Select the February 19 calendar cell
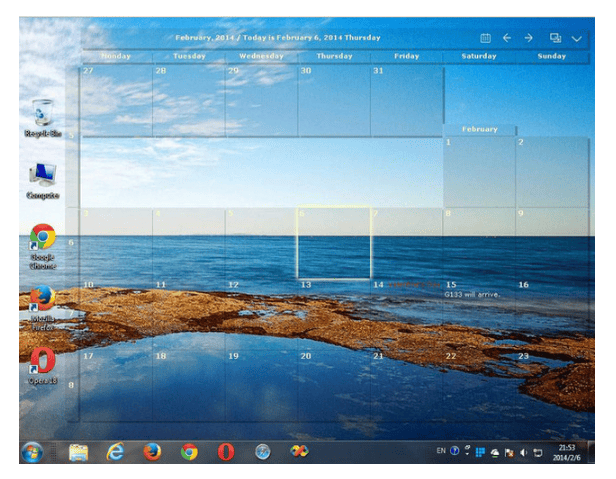This screenshot has width=616, height=479. (x=261, y=386)
